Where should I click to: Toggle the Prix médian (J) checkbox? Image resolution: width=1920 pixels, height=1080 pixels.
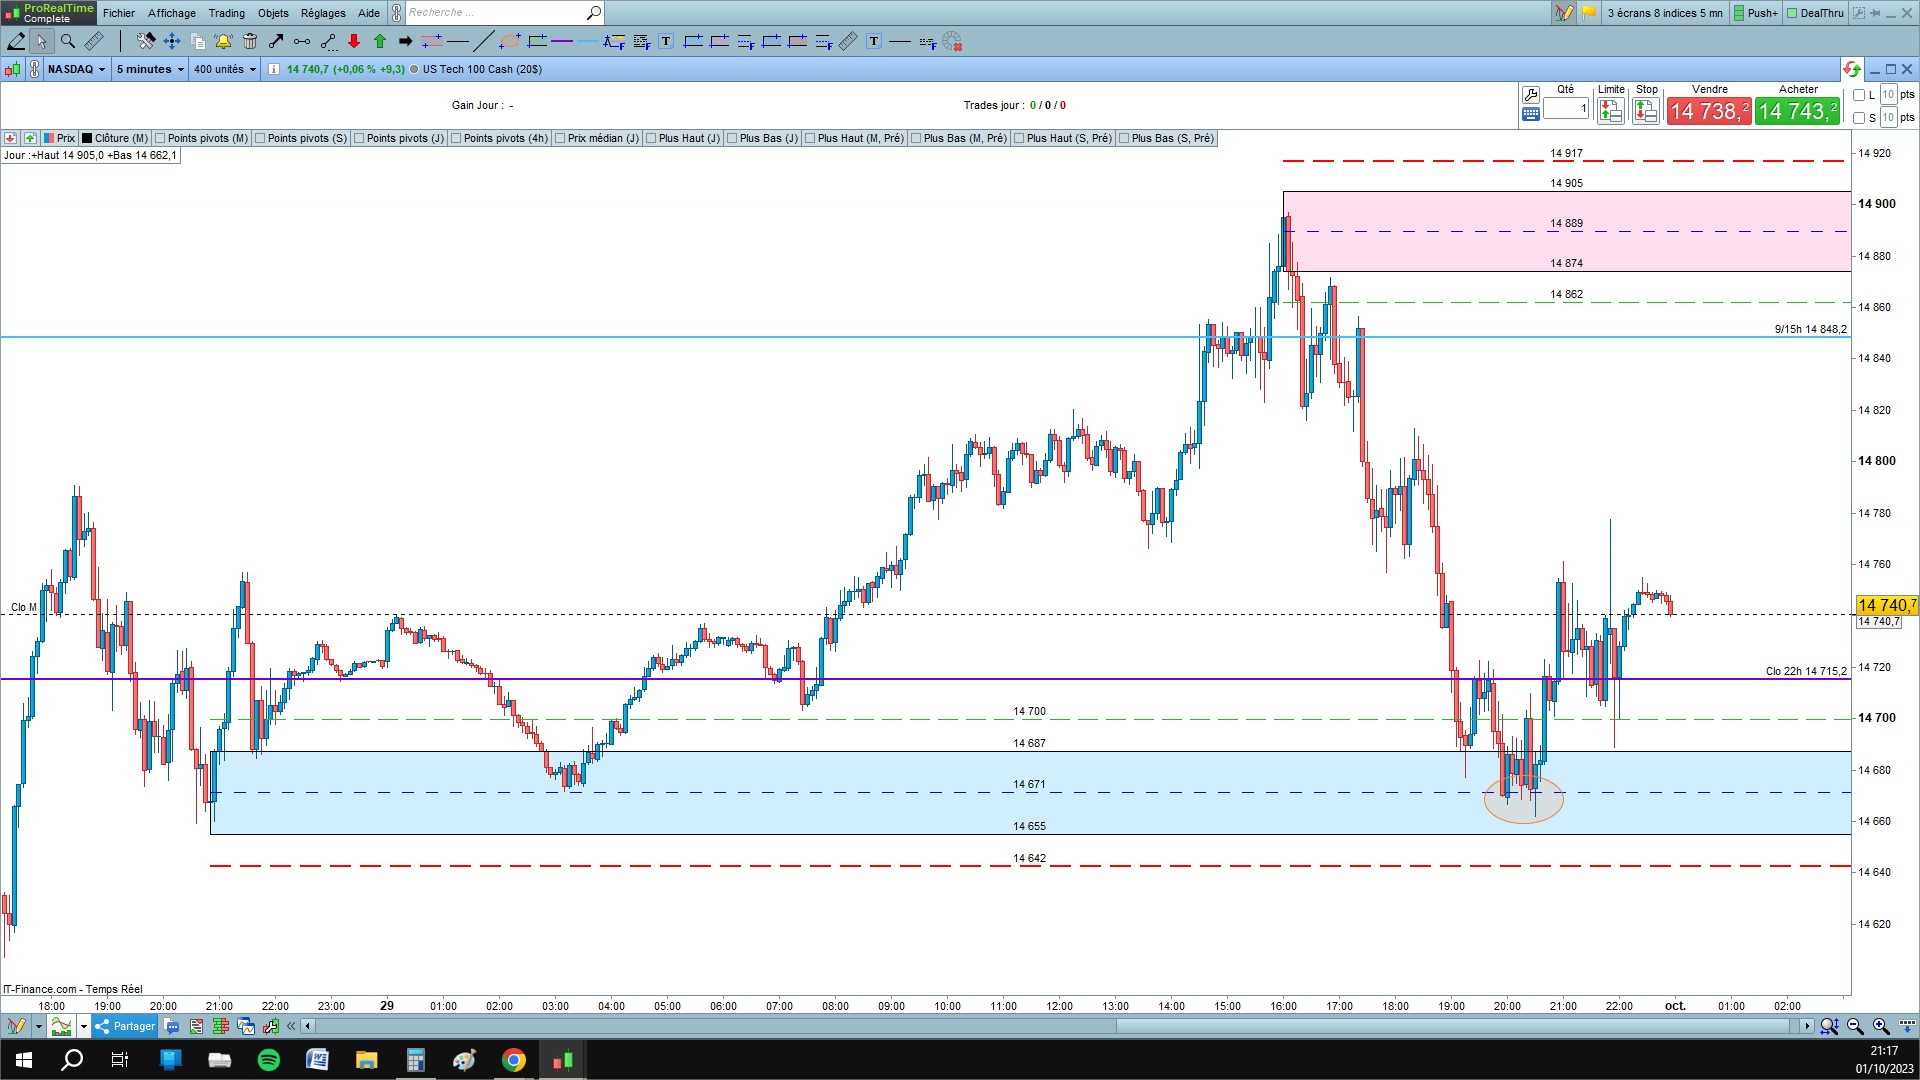pyautogui.click(x=561, y=138)
